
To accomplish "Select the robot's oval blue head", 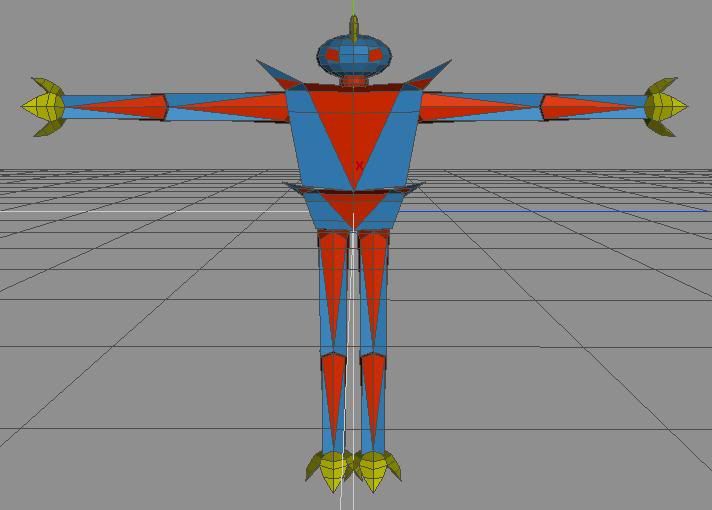I will 354,56.
